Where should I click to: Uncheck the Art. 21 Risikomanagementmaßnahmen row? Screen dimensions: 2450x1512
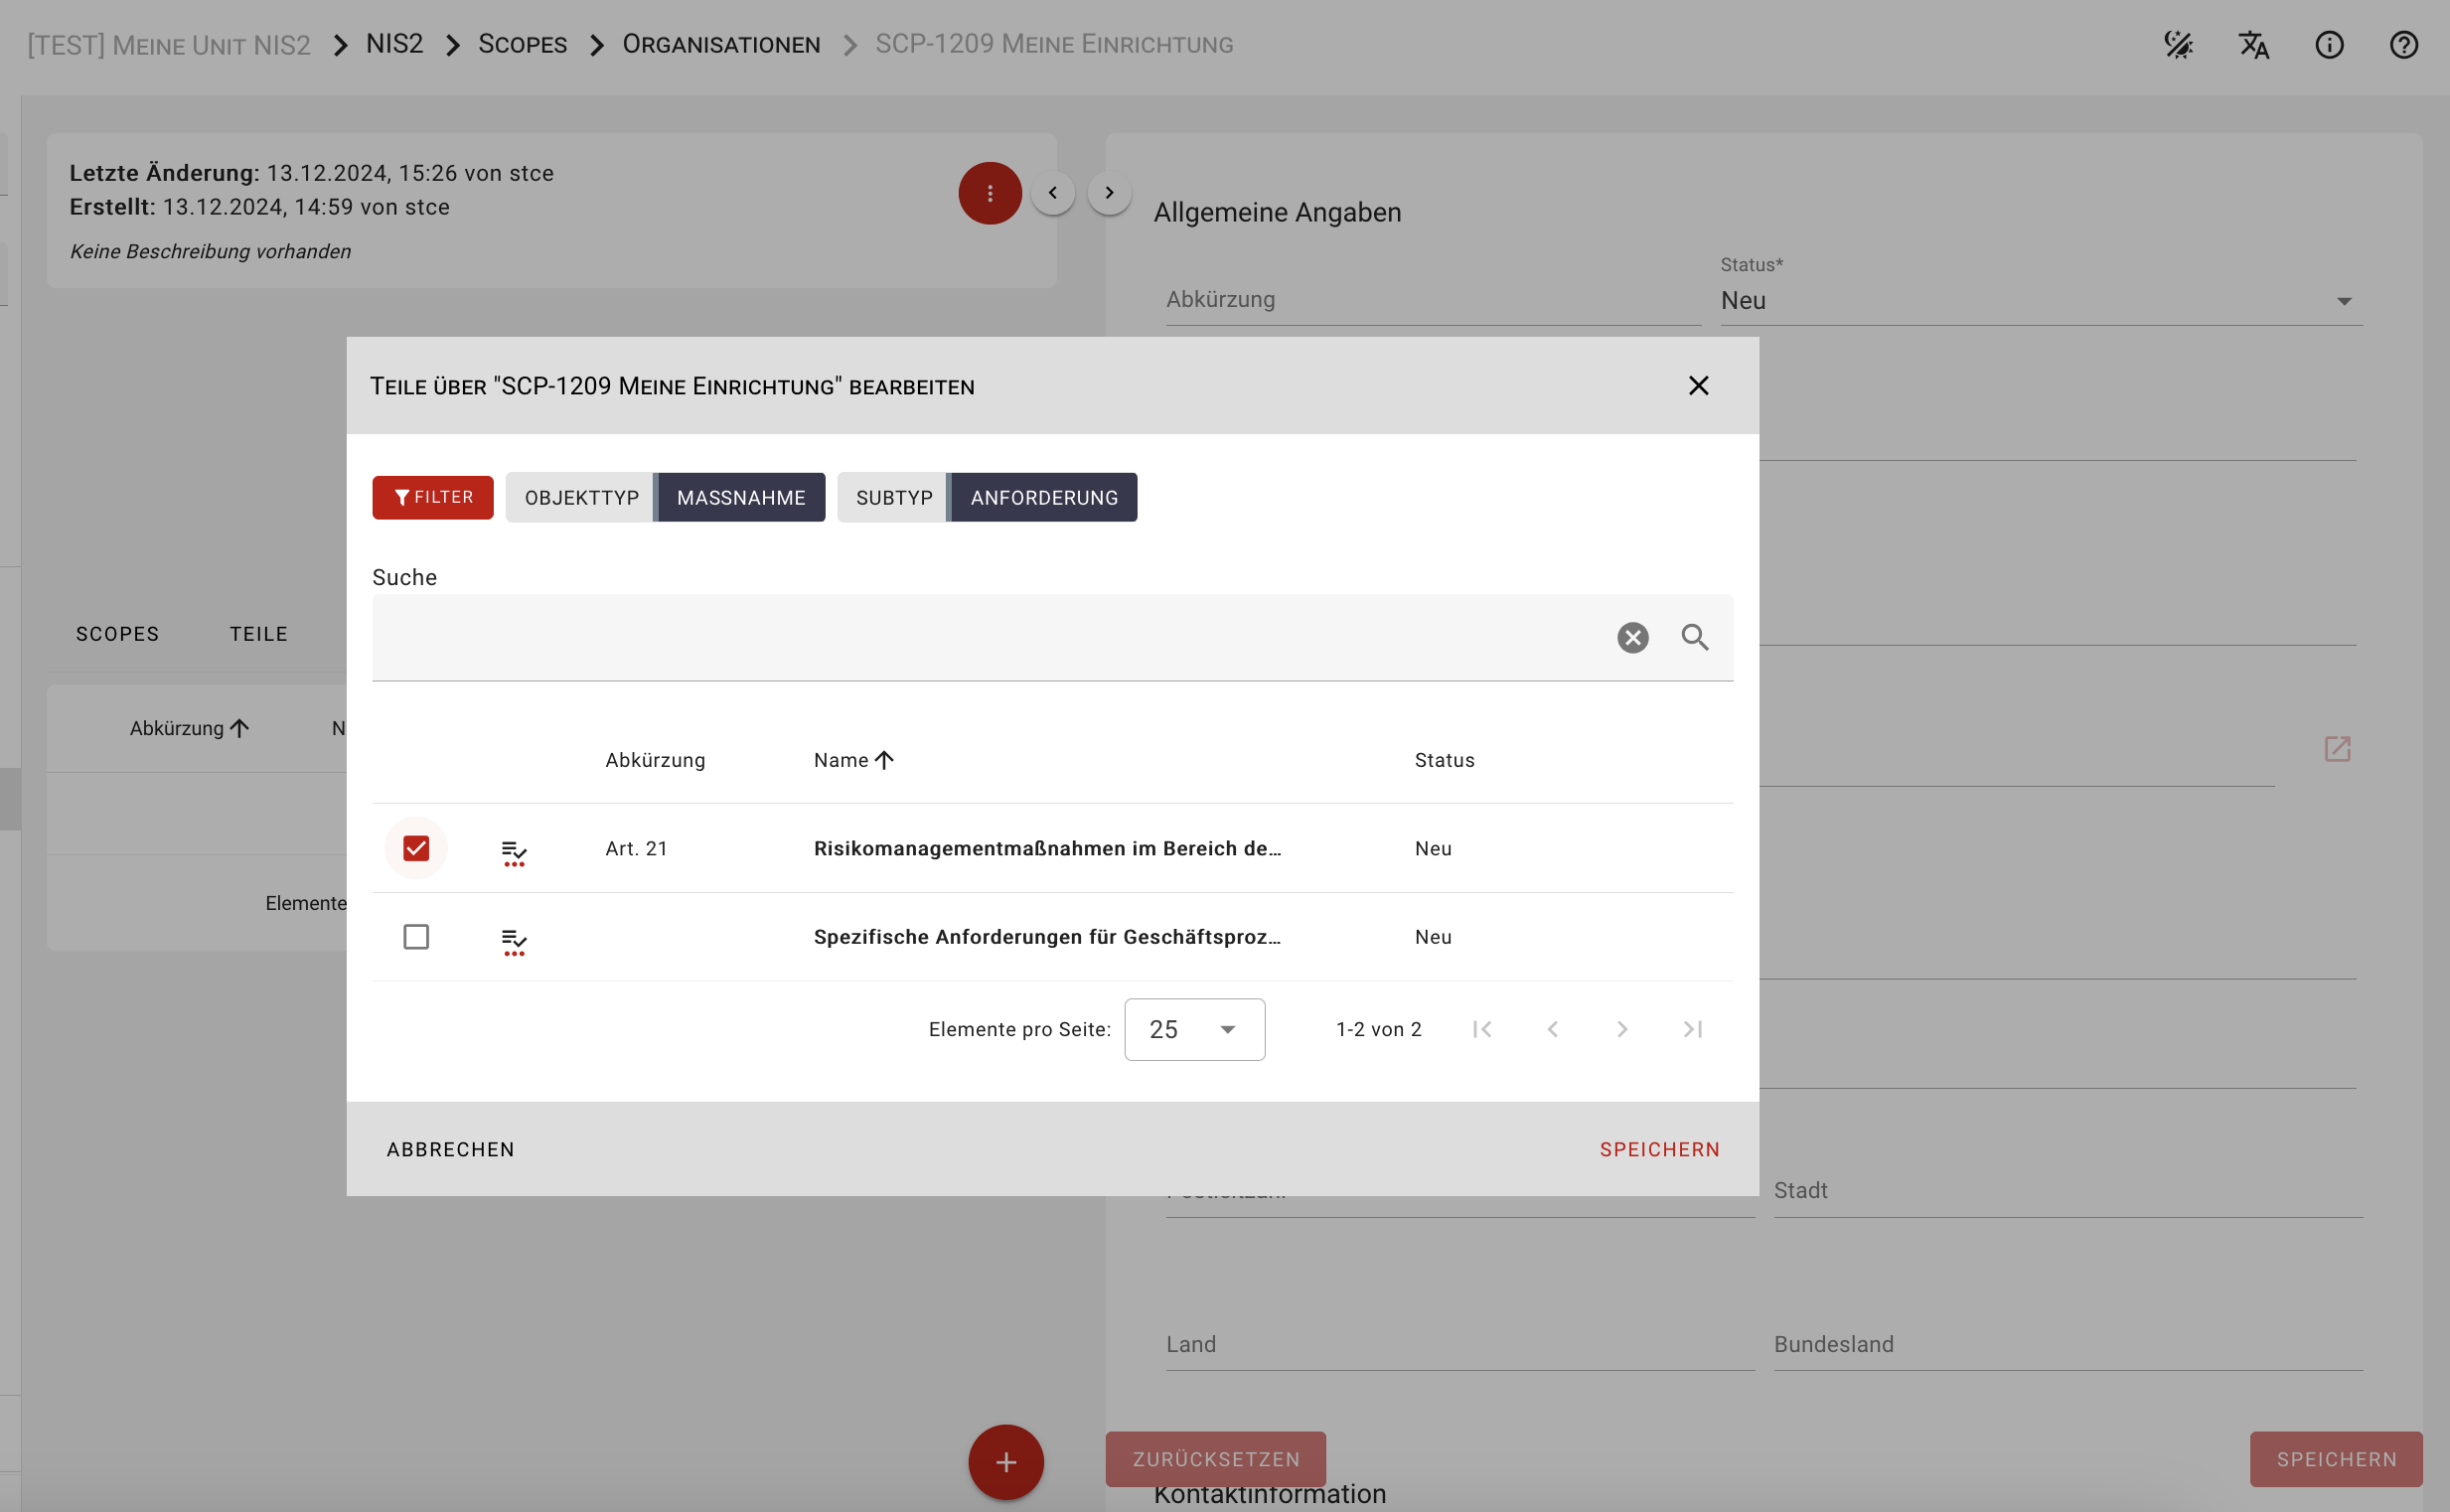(416, 848)
